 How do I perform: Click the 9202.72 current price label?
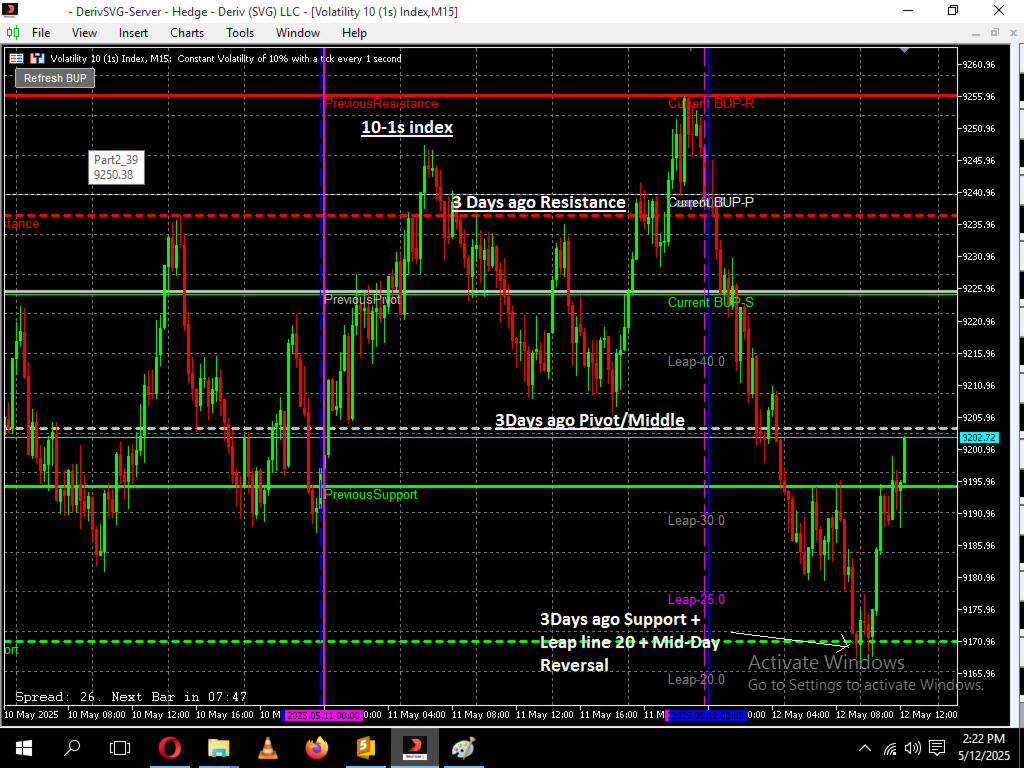pos(978,438)
